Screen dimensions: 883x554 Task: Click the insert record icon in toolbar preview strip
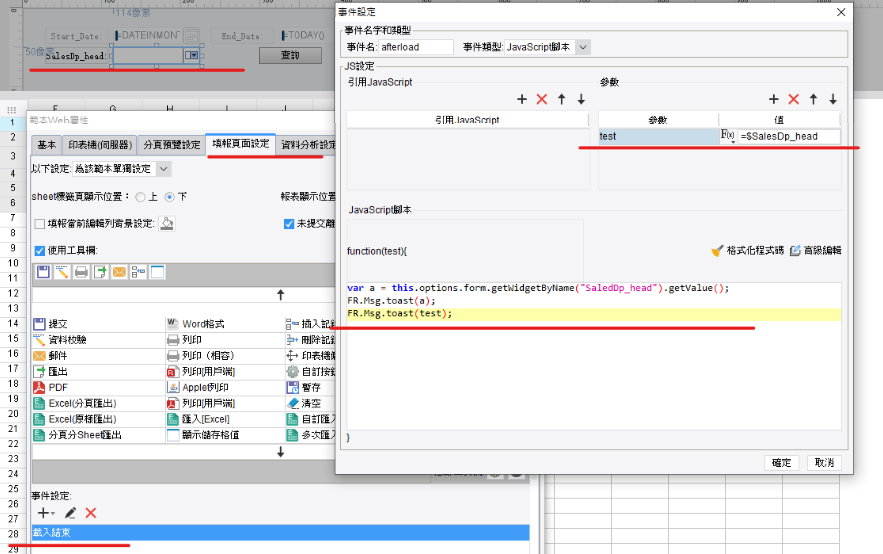138,272
